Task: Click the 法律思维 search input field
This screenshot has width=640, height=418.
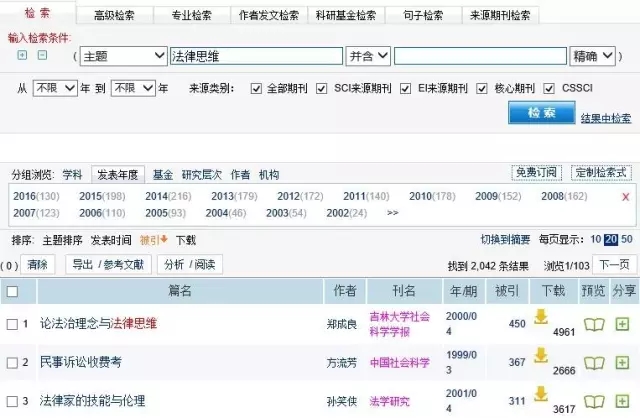Action: pos(255,56)
